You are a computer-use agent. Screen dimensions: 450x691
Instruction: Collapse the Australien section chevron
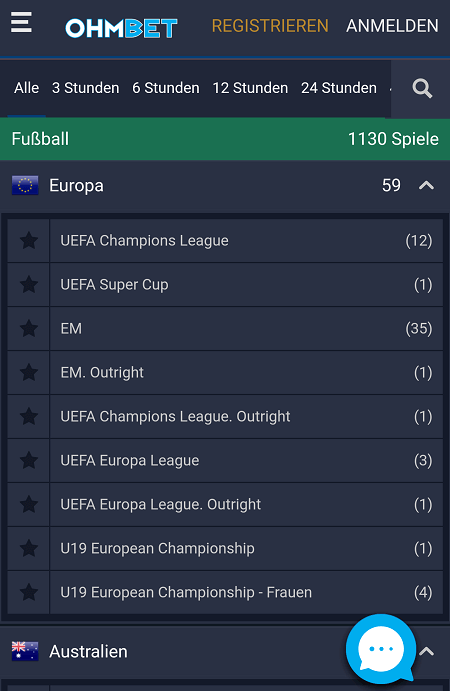(x=426, y=651)
